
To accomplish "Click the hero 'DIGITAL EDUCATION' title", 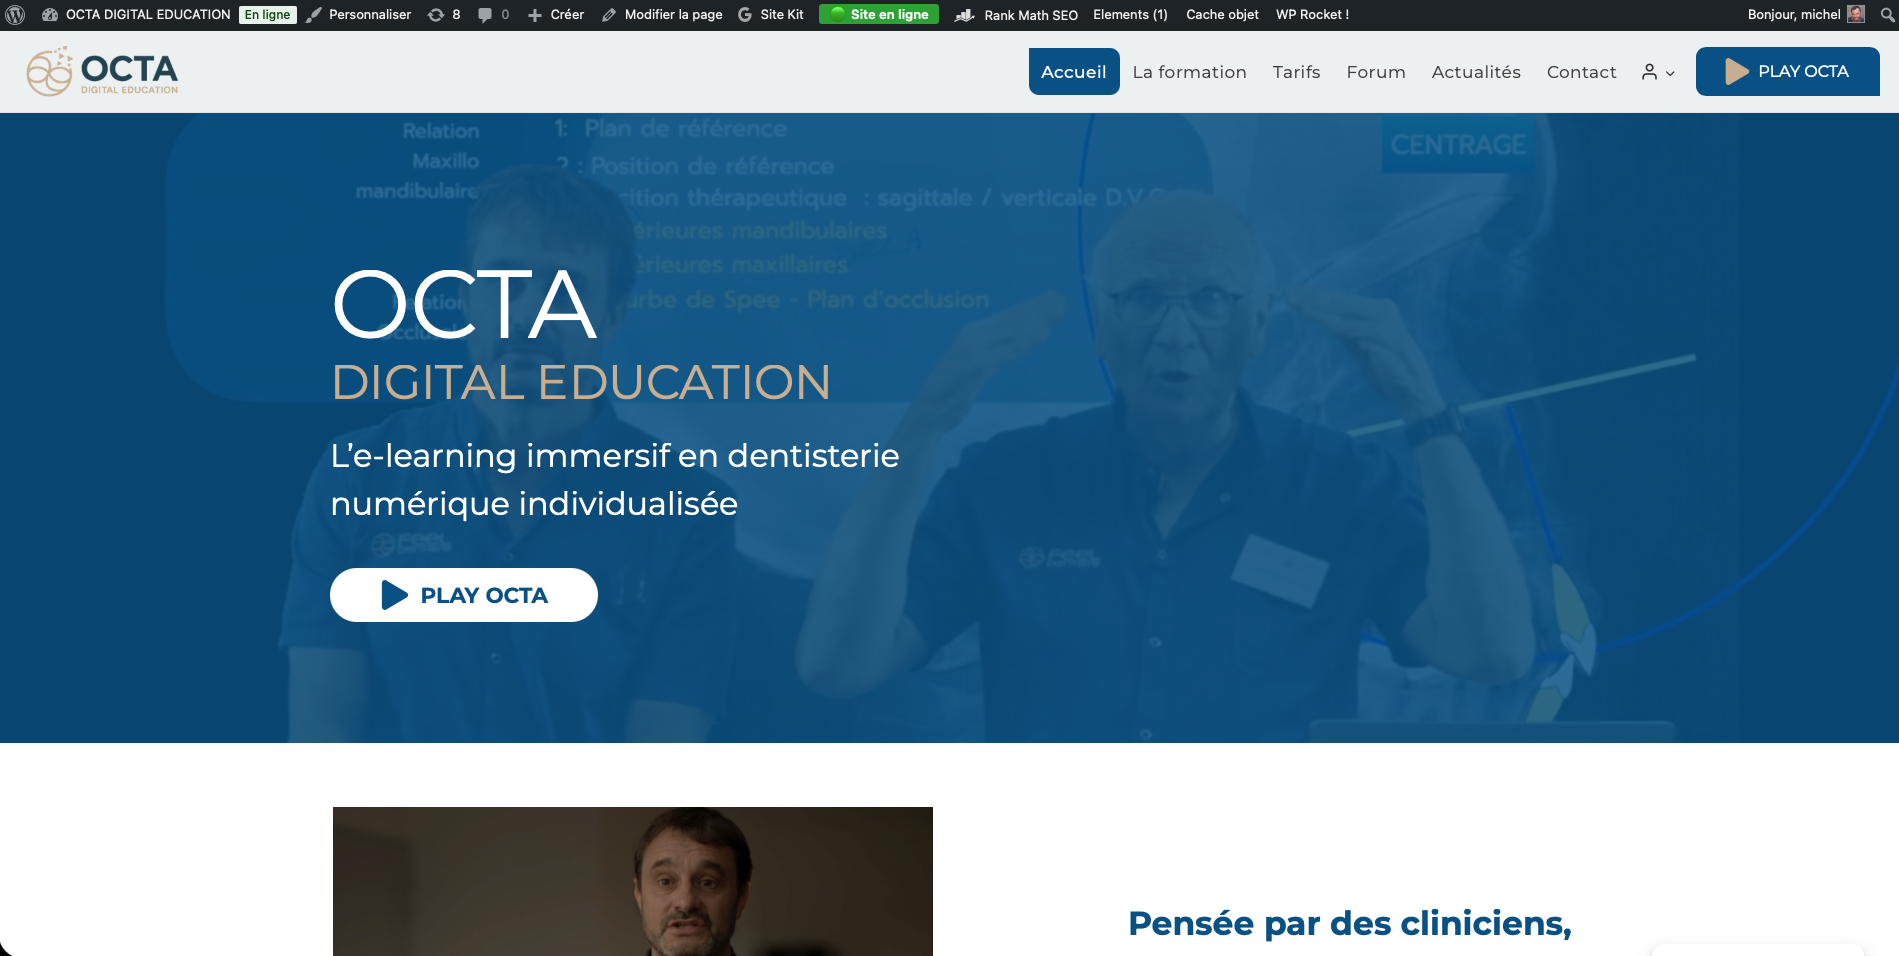I will coord(581,382).
